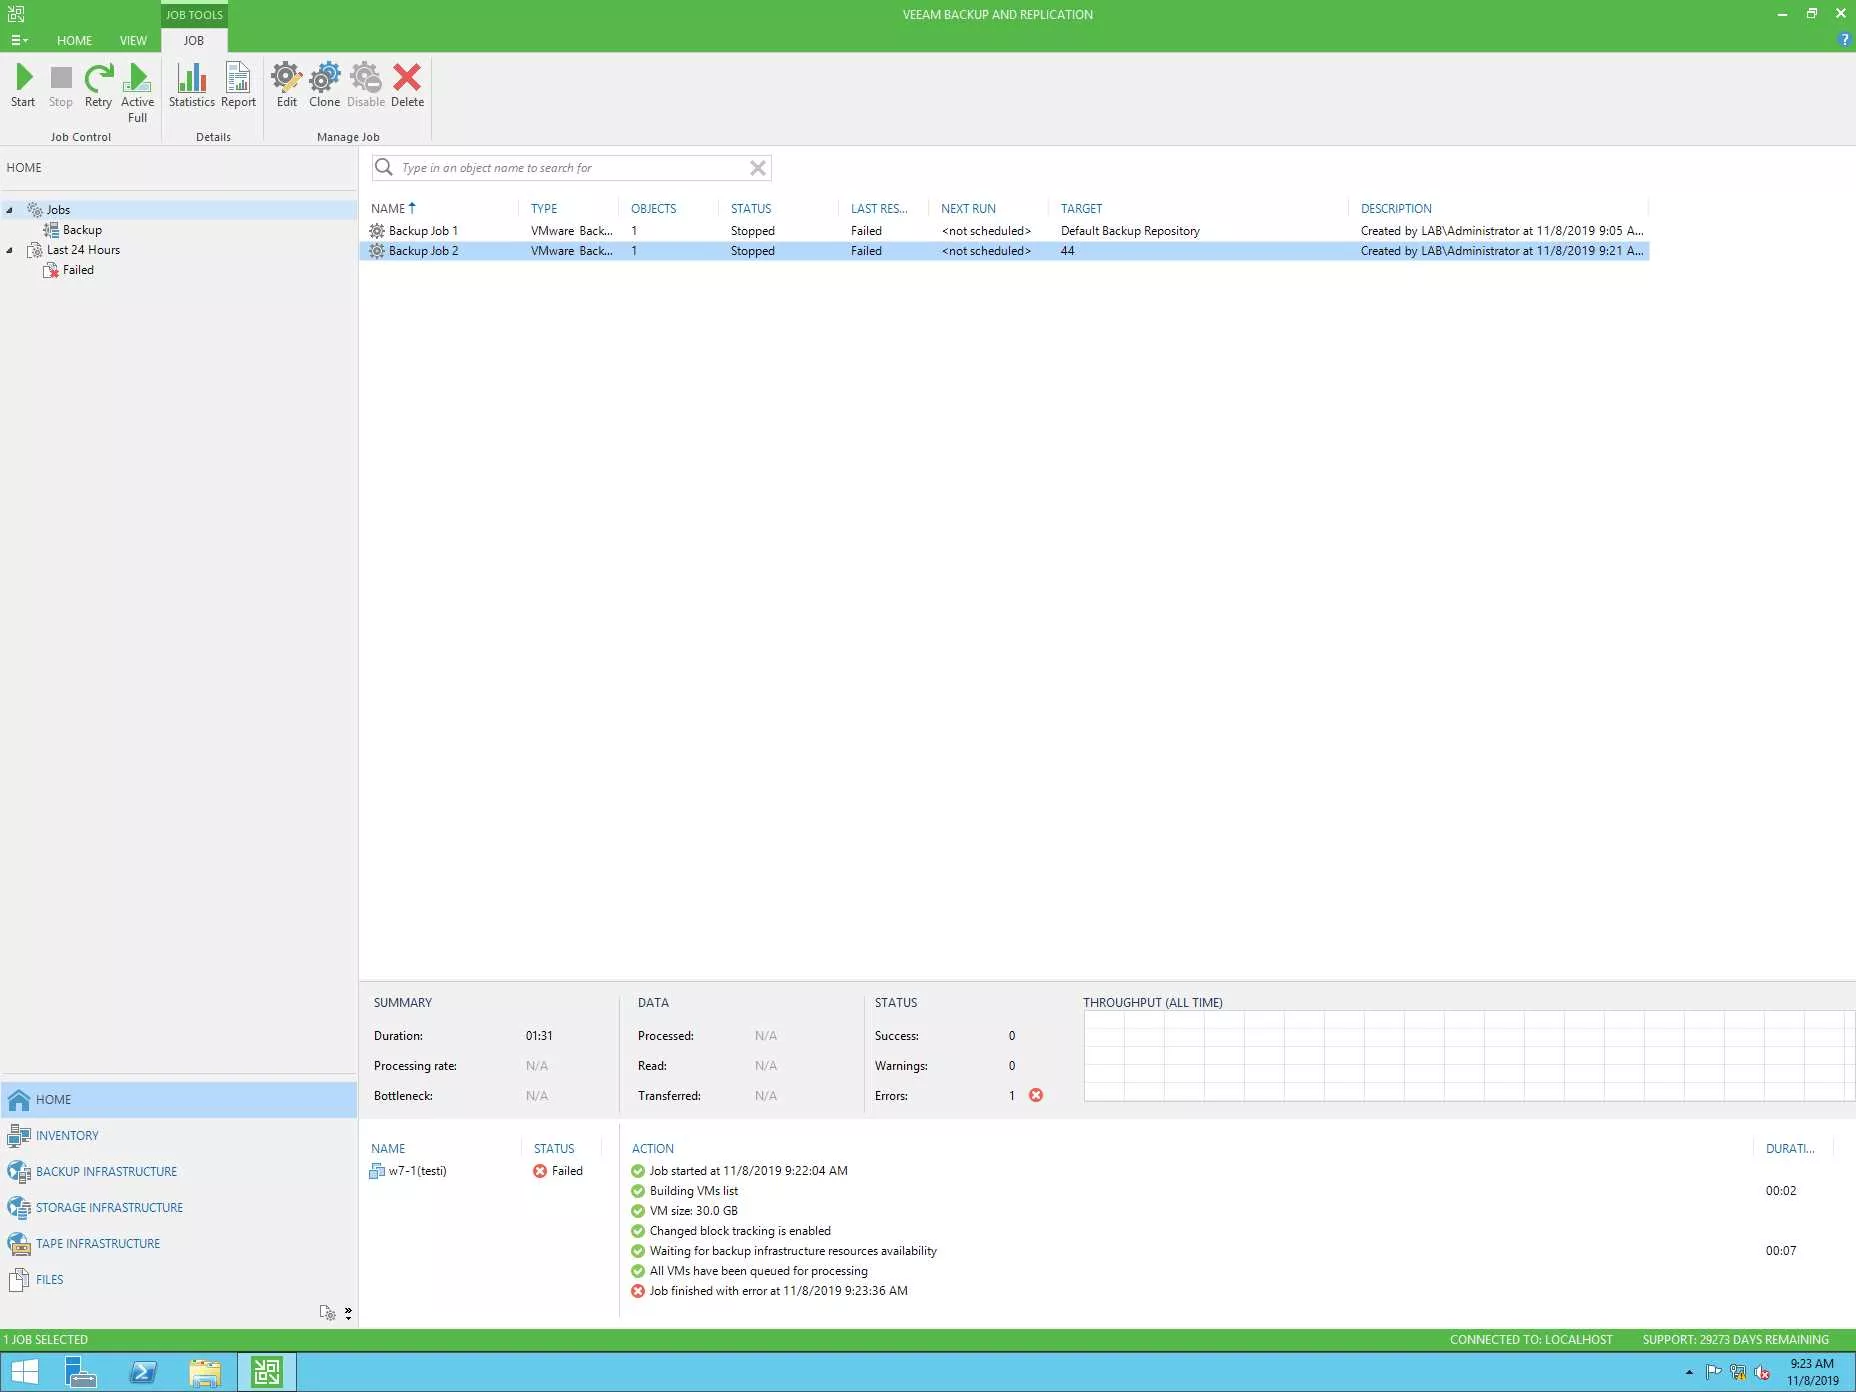Select w7-1(testi) VM in details
1856x1392 pixels.
tap(408, 1171)
